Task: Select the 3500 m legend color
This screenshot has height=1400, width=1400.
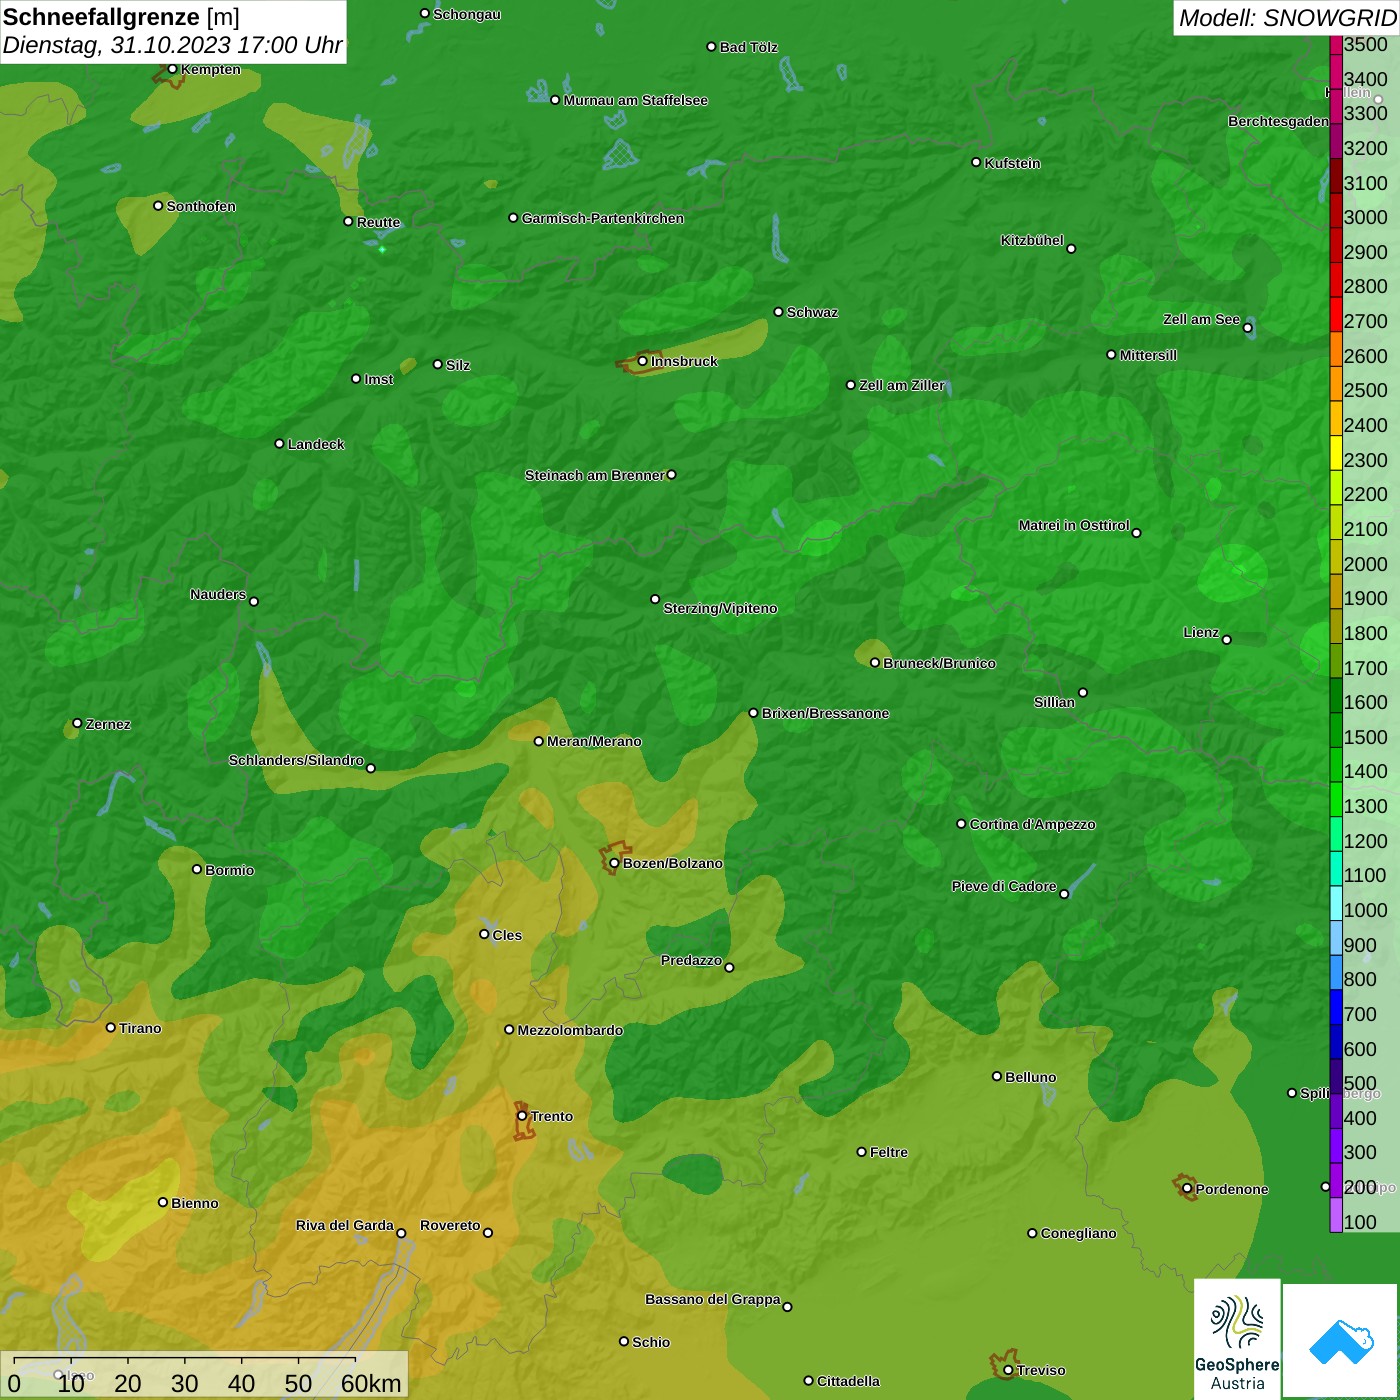Action: [1336, 45]
